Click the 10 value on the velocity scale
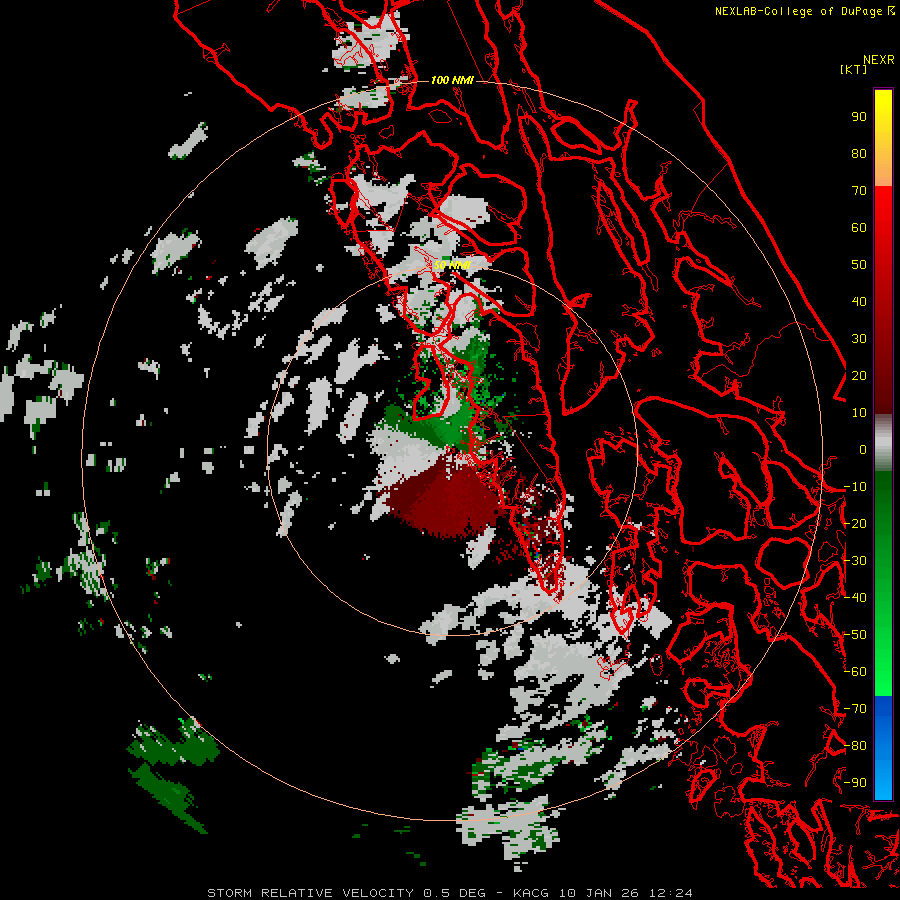The image size is (900, 900). point(859,413)
